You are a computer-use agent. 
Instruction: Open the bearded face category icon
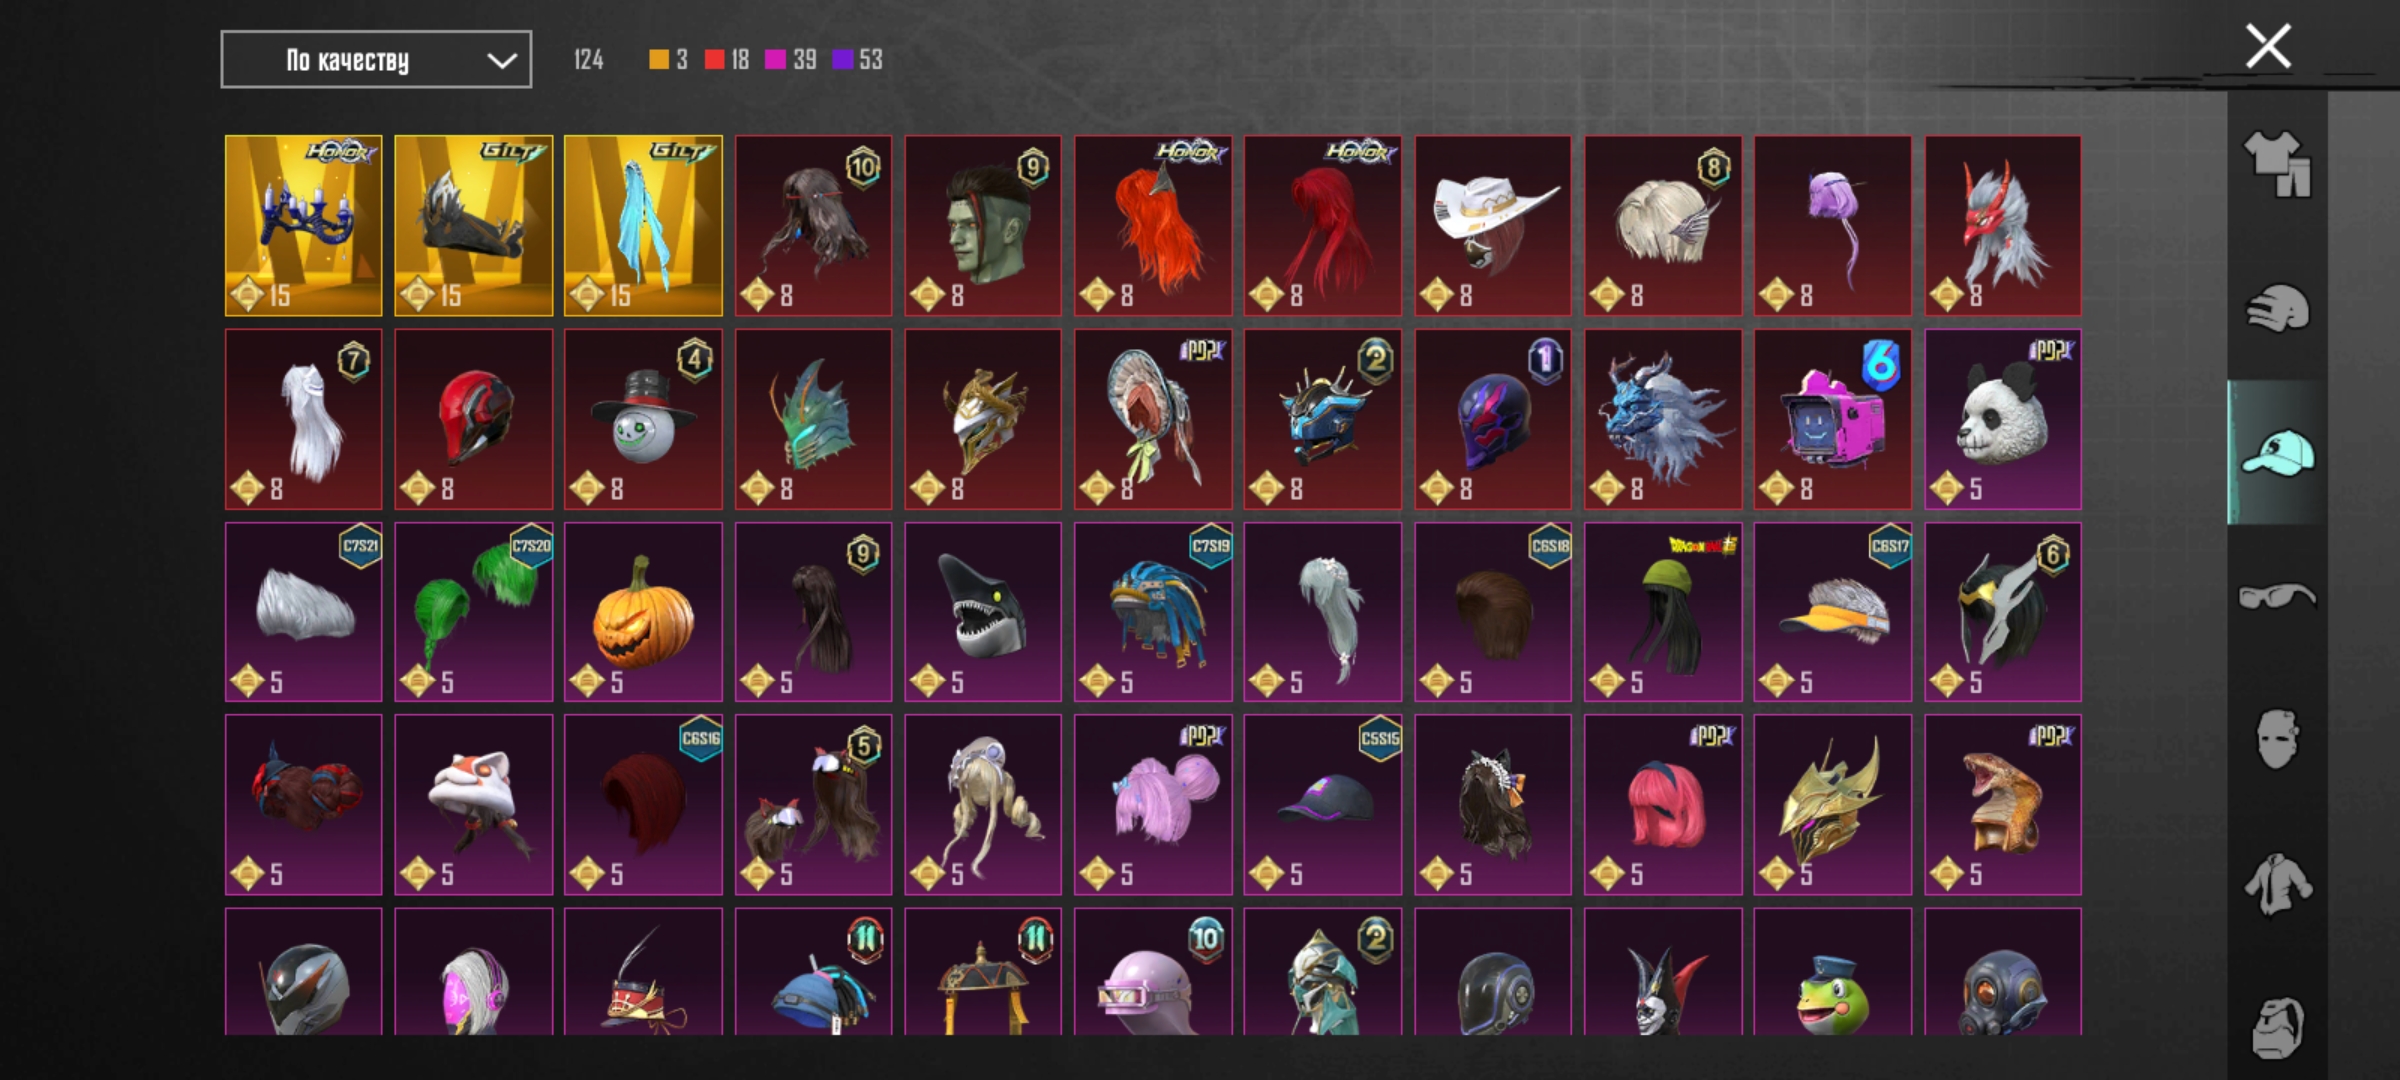[x=2278, y=1026]
